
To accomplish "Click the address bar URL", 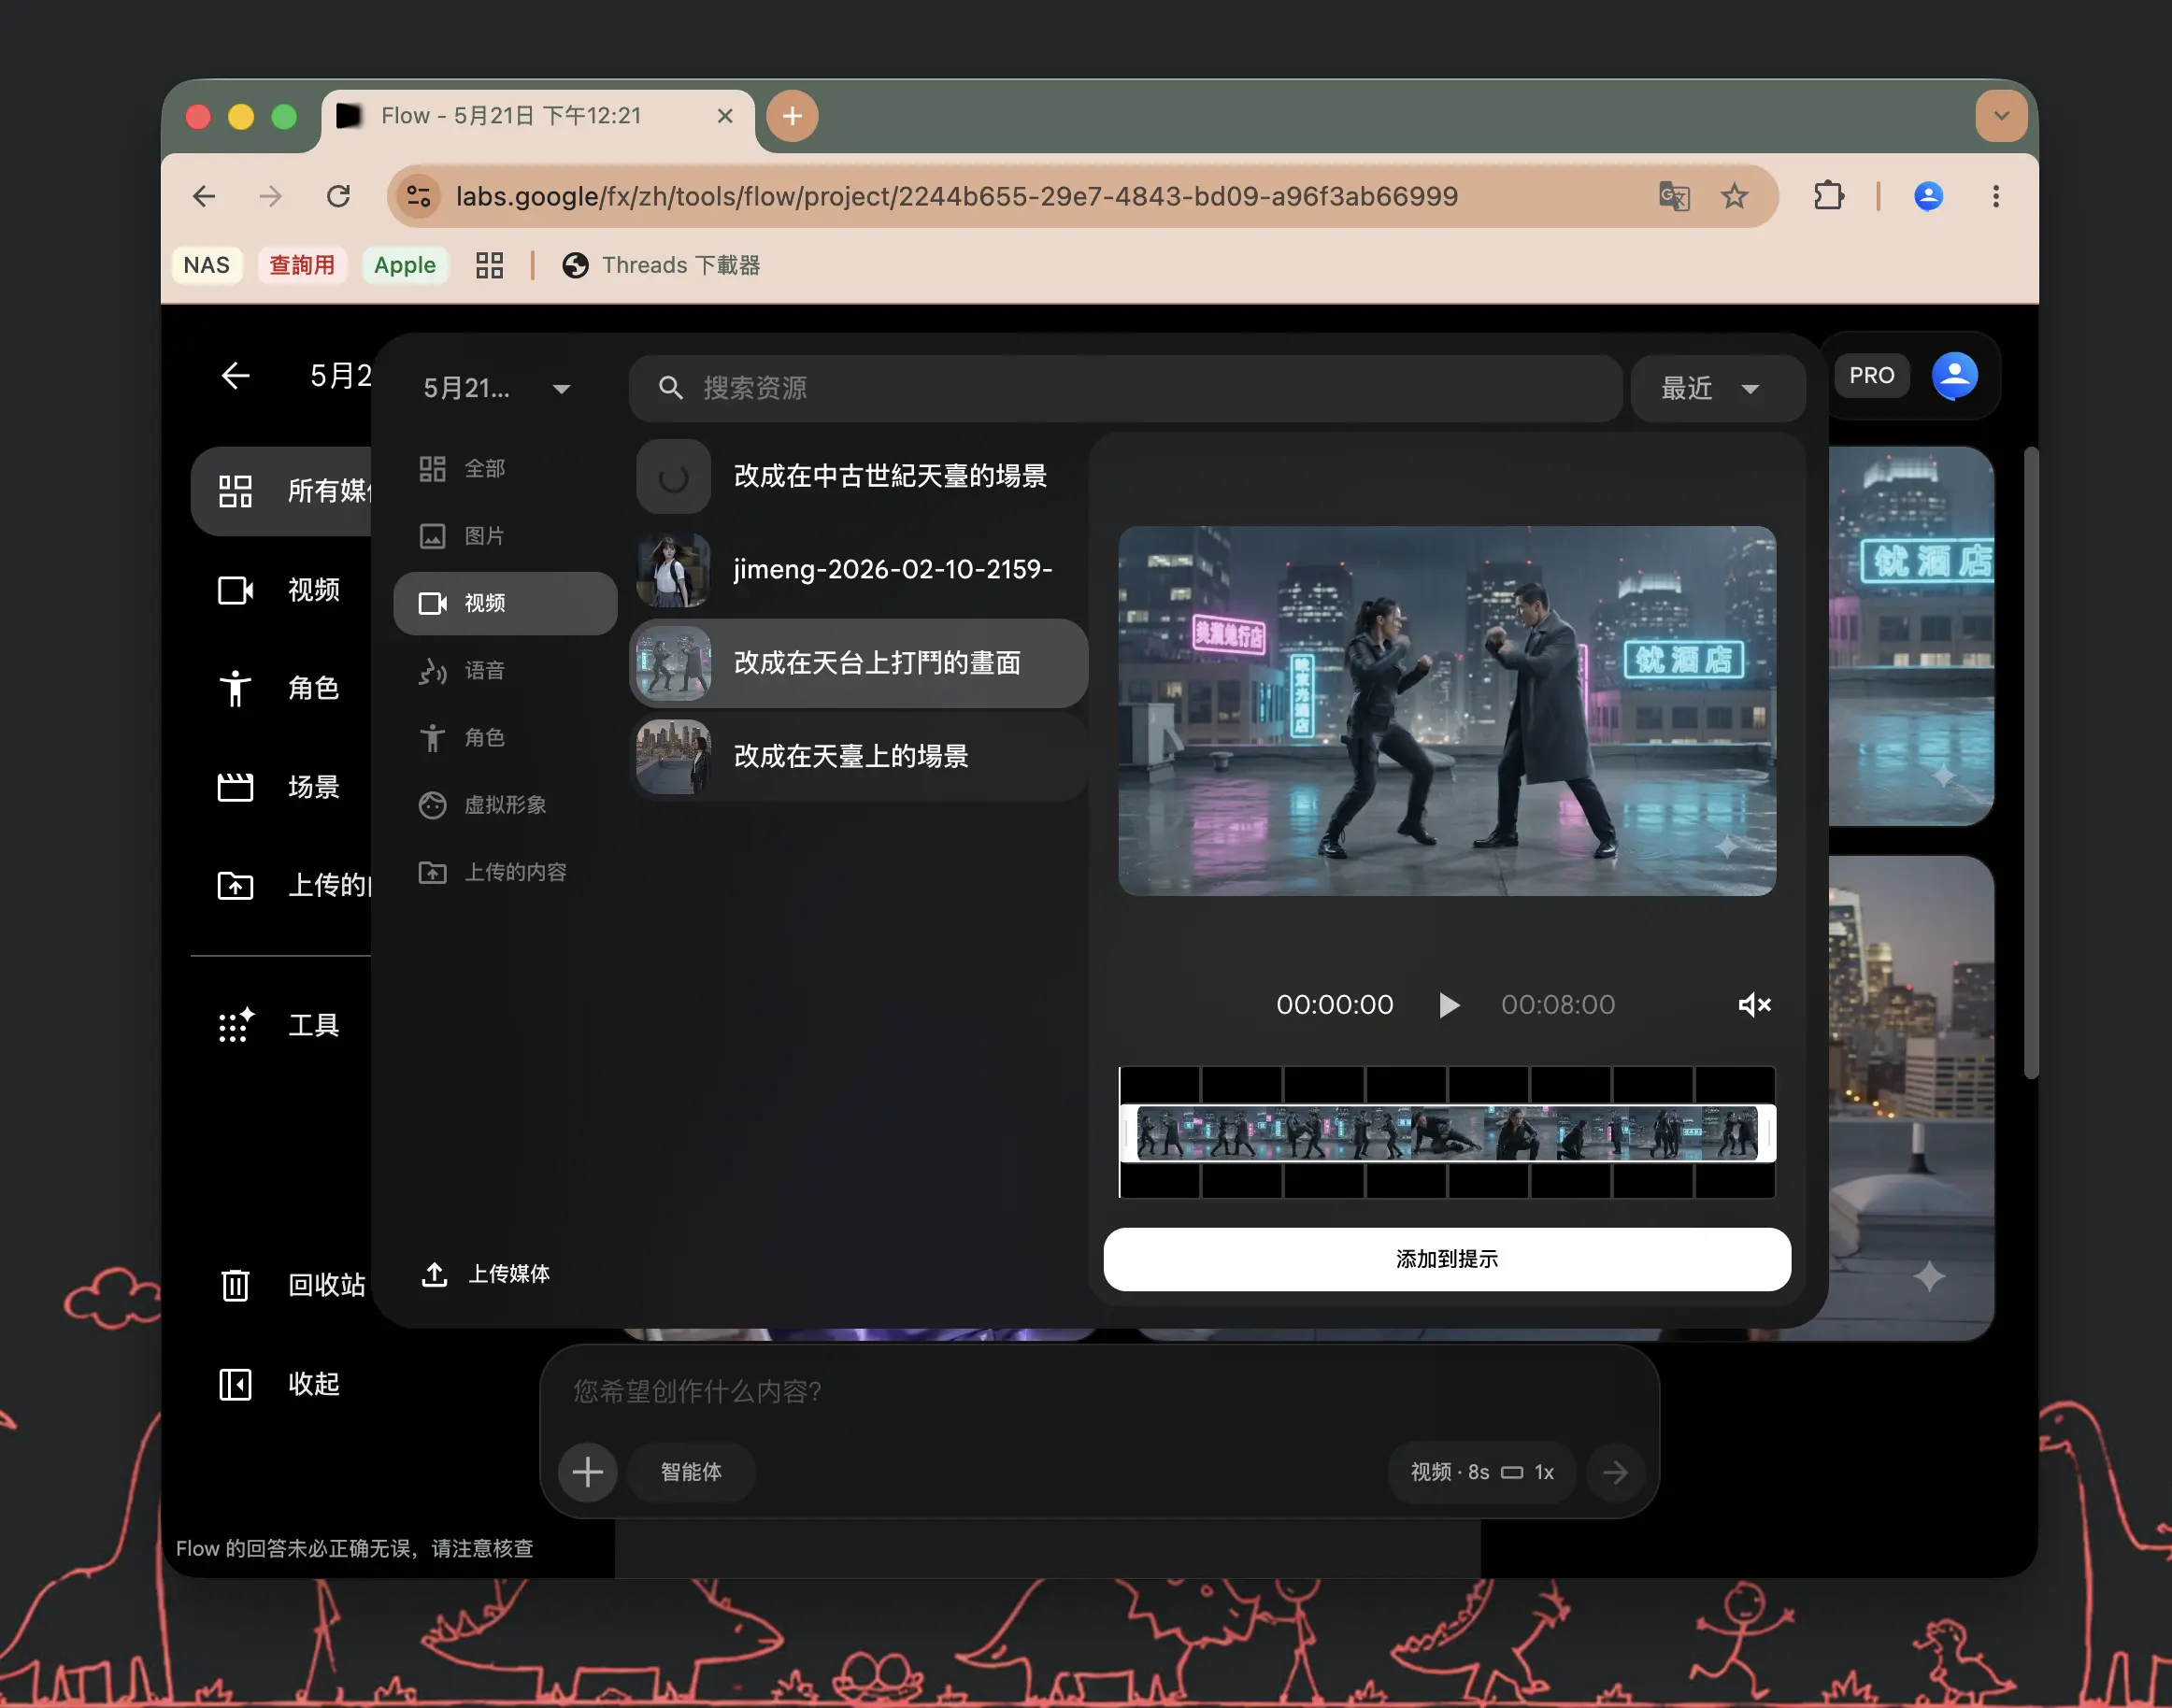I will click(x=956, y=196).
